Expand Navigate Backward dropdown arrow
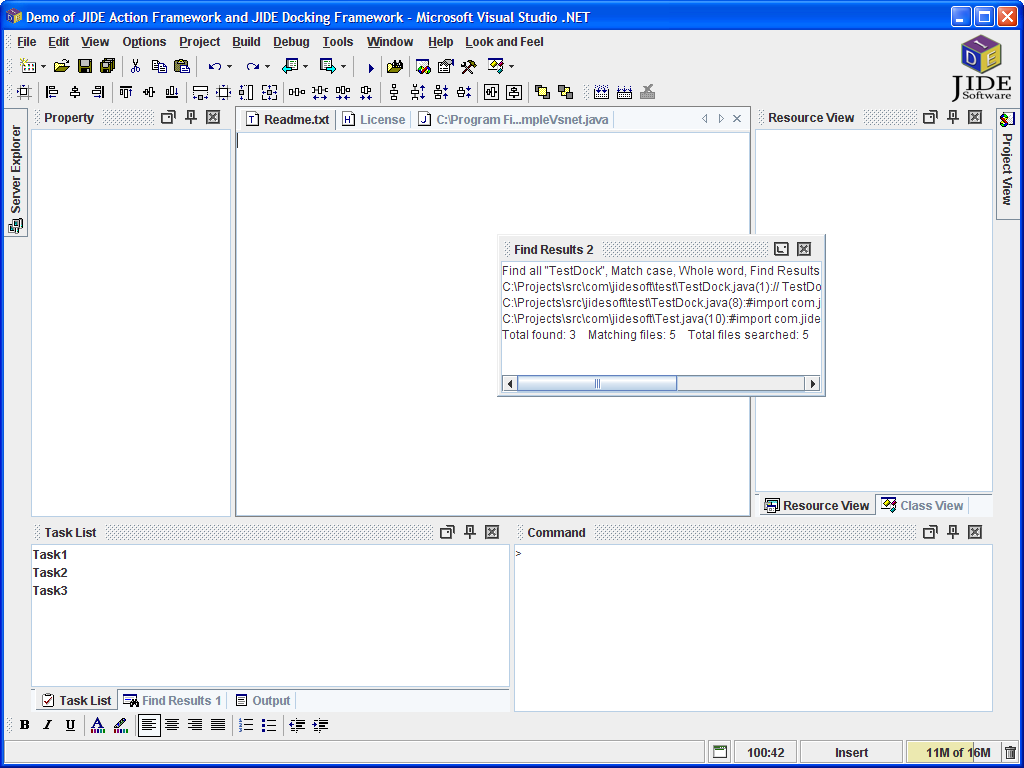This screenshot has width=1024, height=768. (x=305, y=67)
